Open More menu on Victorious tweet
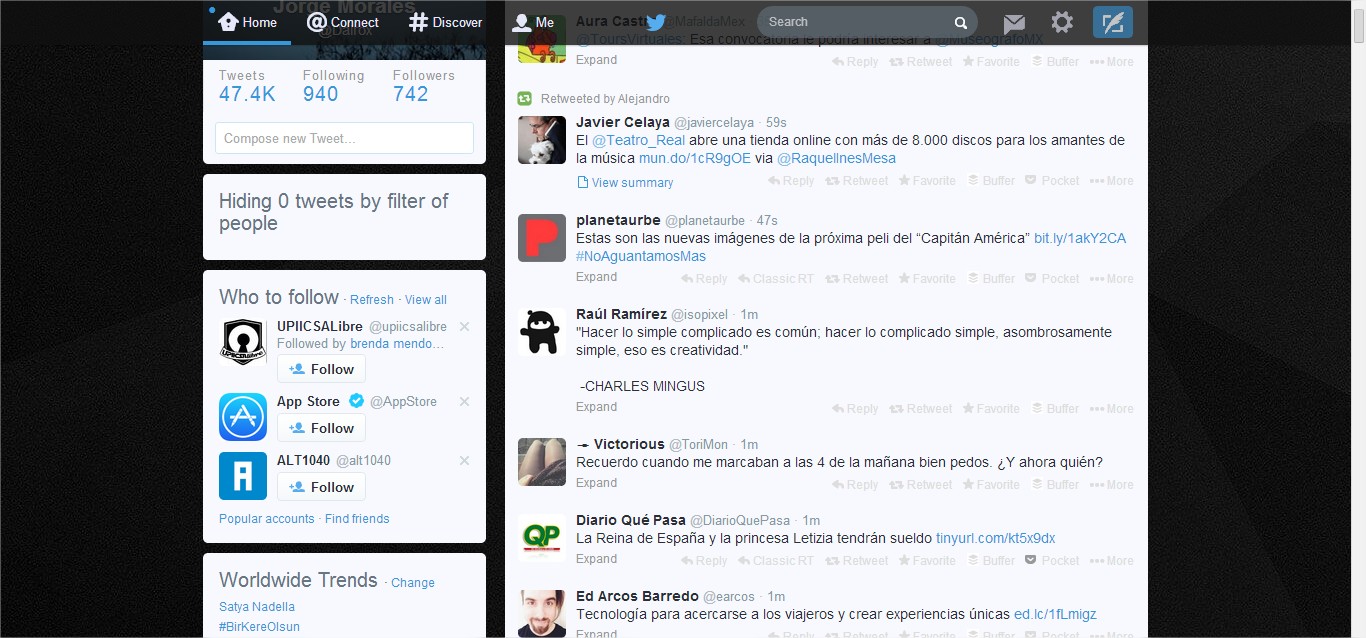The height and width of the screenshot is (638, 1366). [x=1112, y=485]
